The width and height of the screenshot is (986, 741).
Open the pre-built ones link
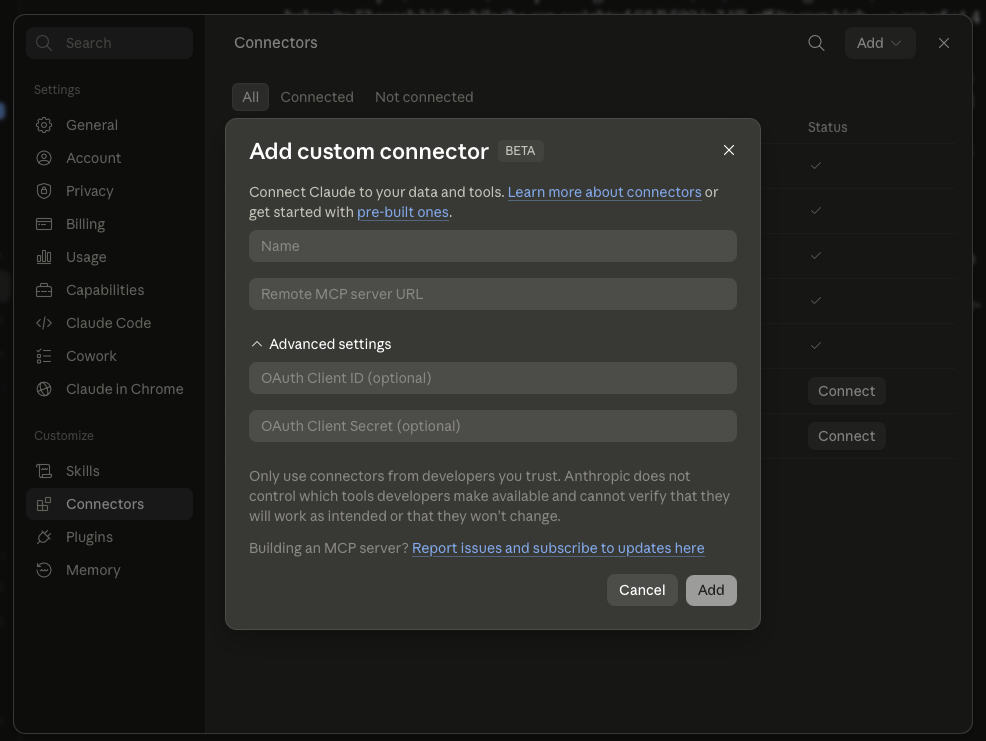(x=403, y=212)
